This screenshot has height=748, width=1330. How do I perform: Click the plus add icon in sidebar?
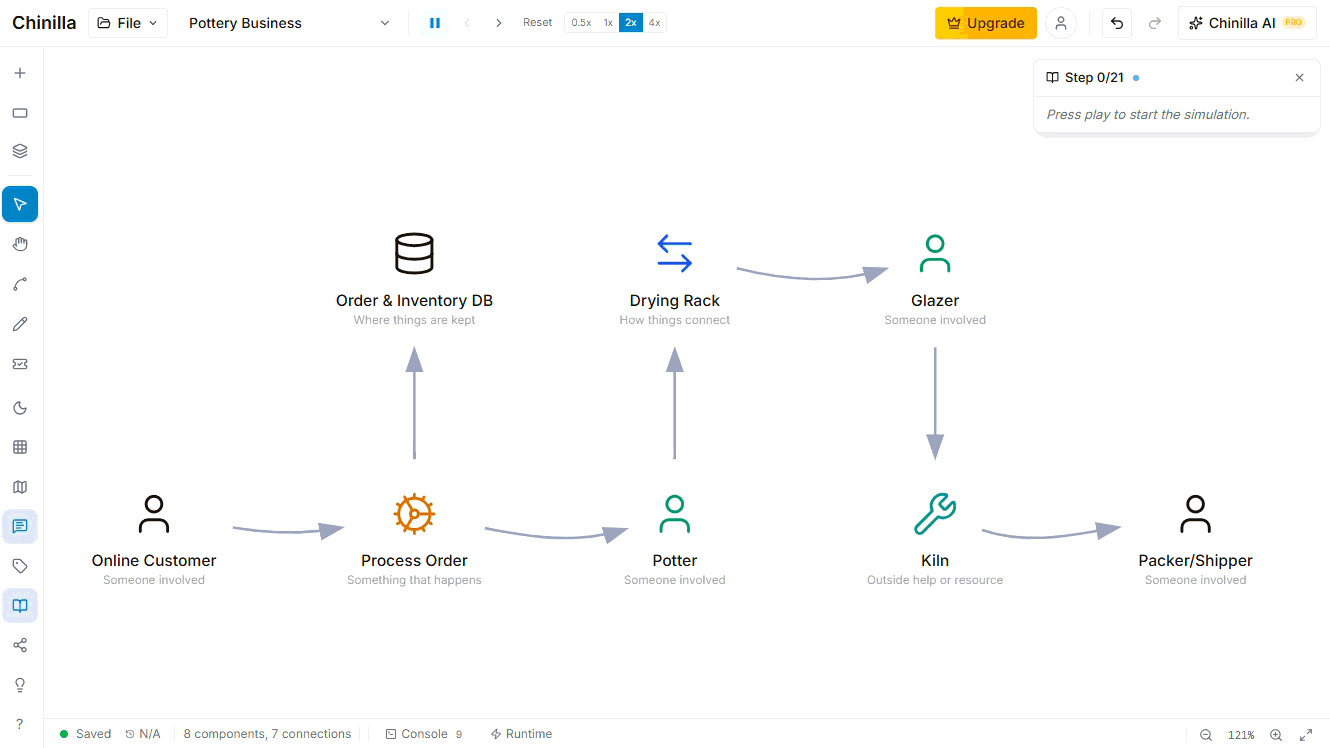(x=20, y=73)
